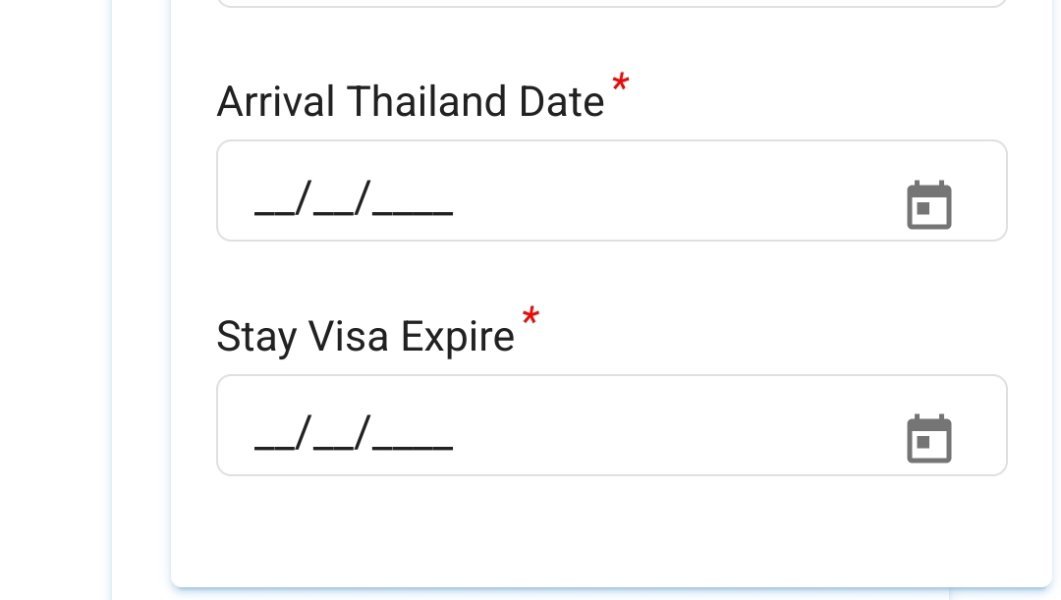Screen dimensions: 1061x600
Task: Focus the partially visible field at top
Action: (611, 4)
